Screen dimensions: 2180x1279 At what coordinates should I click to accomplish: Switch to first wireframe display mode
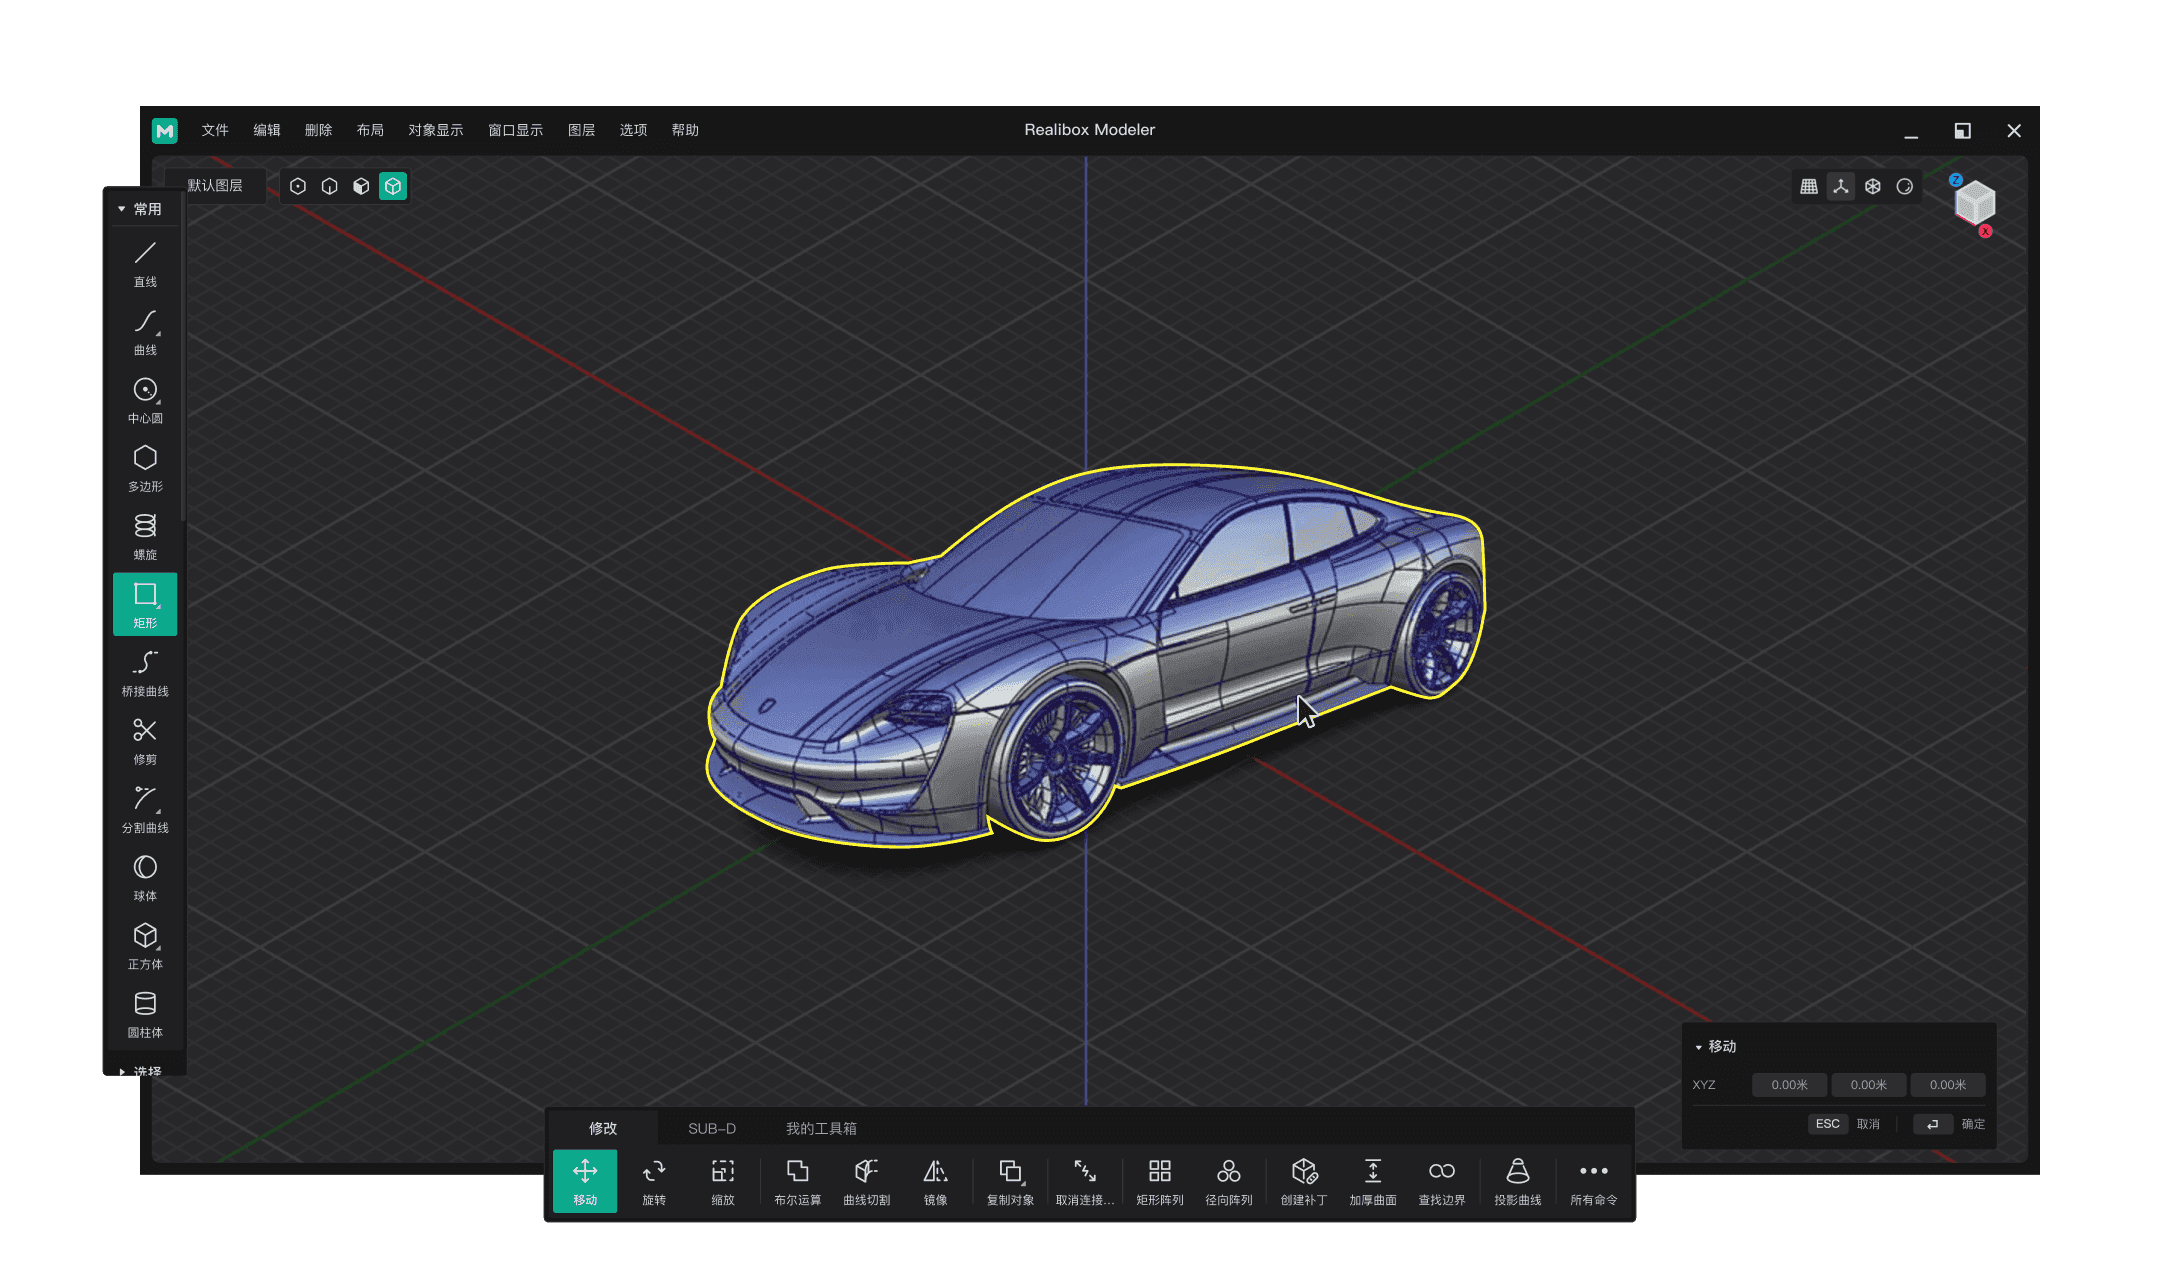[x=298, y=186]
